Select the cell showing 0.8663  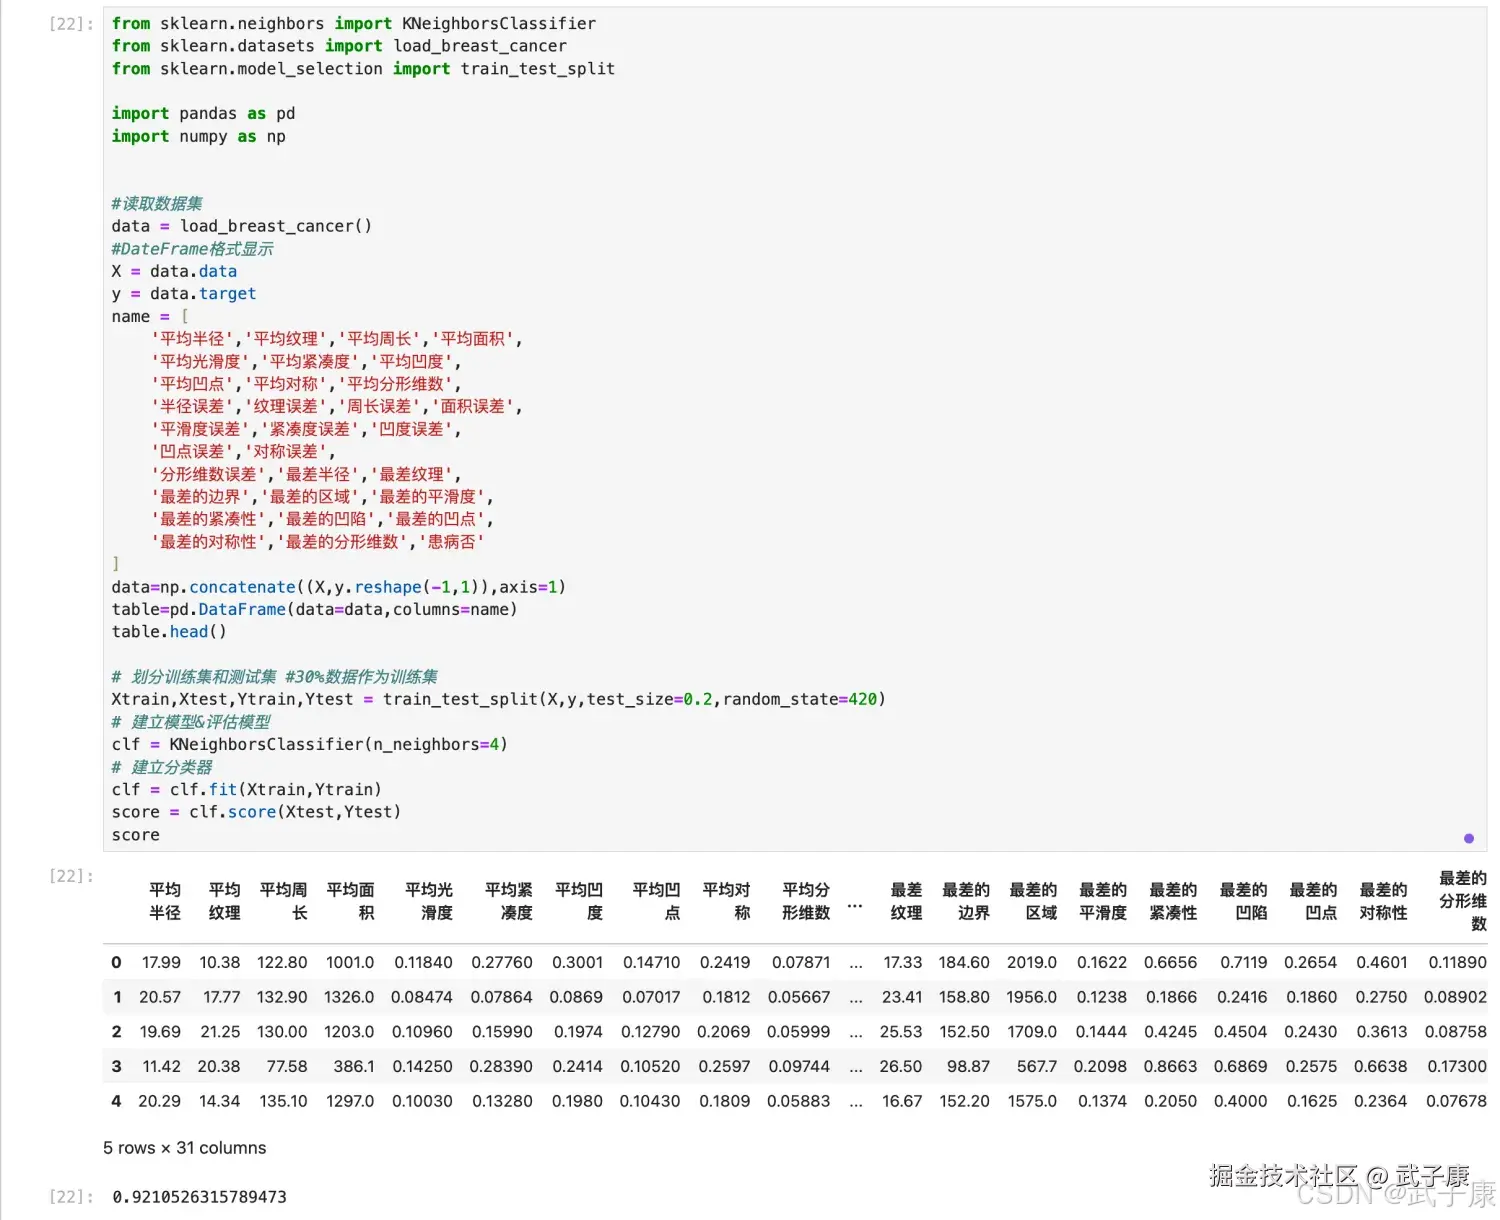click(1170, 1066)
